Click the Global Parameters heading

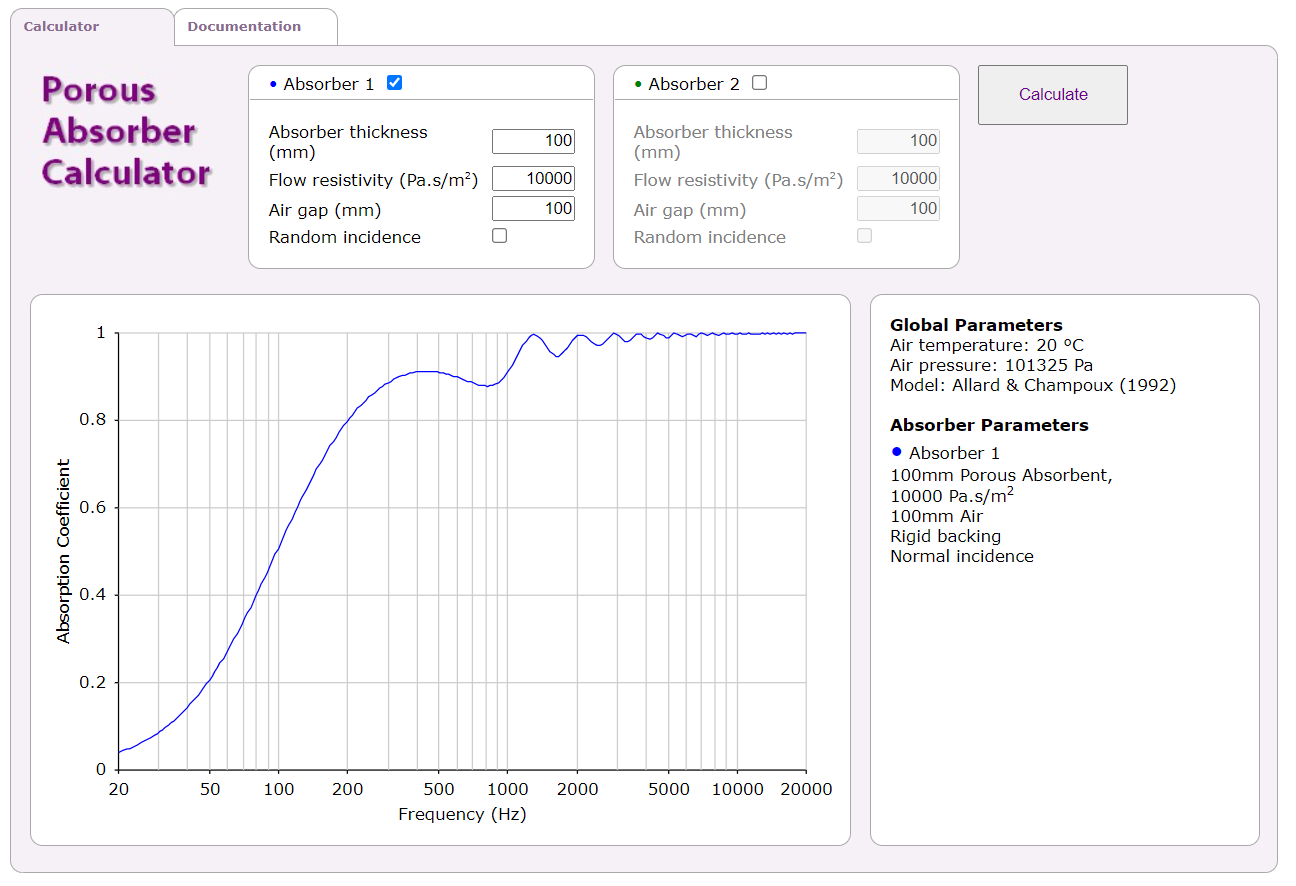click(976, 325)
